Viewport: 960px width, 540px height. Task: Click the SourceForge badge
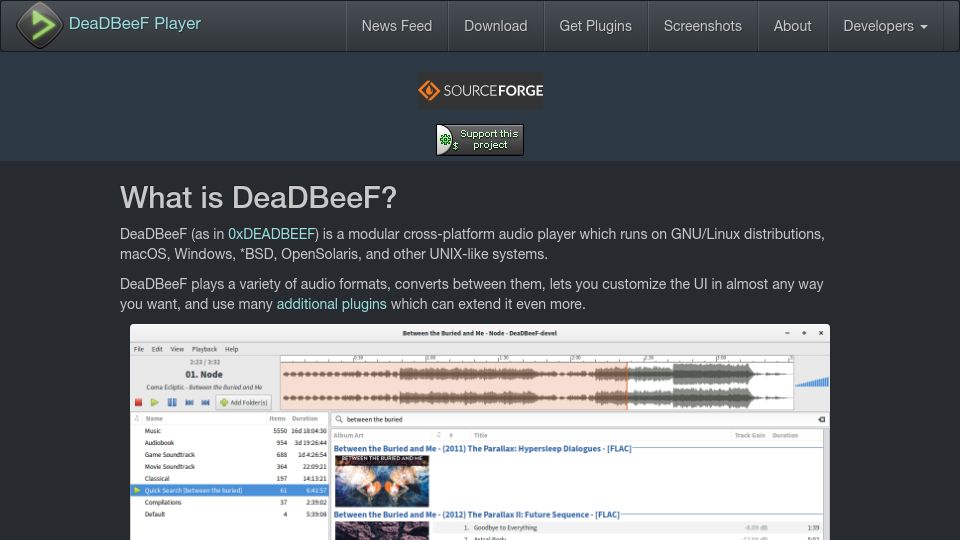tap(480, 91)
